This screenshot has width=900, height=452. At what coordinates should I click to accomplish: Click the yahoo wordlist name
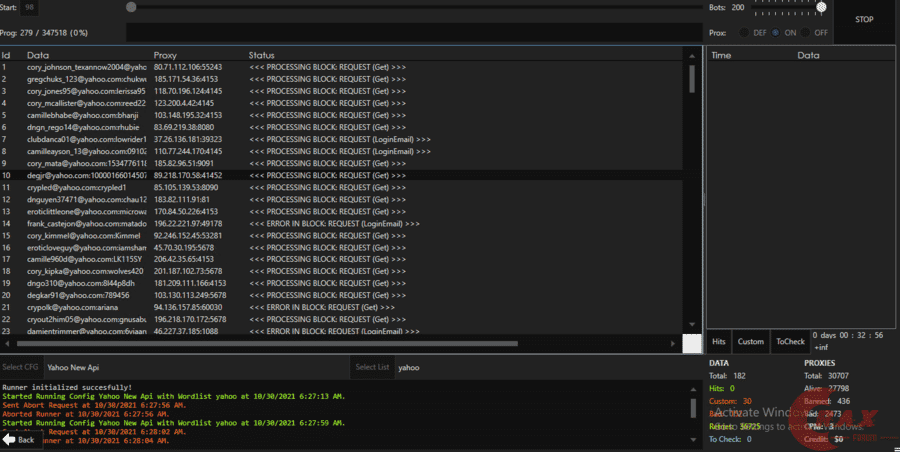tap(409, 368)
